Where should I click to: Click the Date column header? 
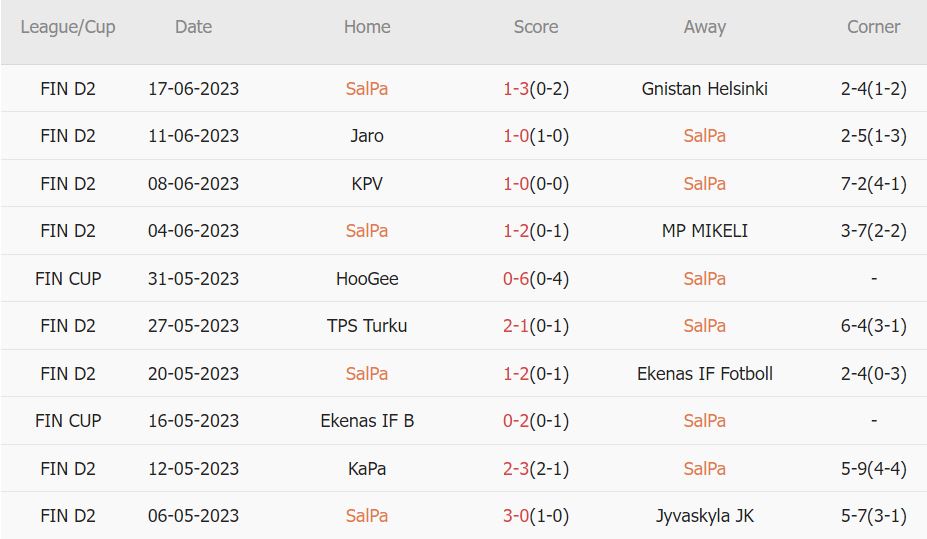click(193, 27)
